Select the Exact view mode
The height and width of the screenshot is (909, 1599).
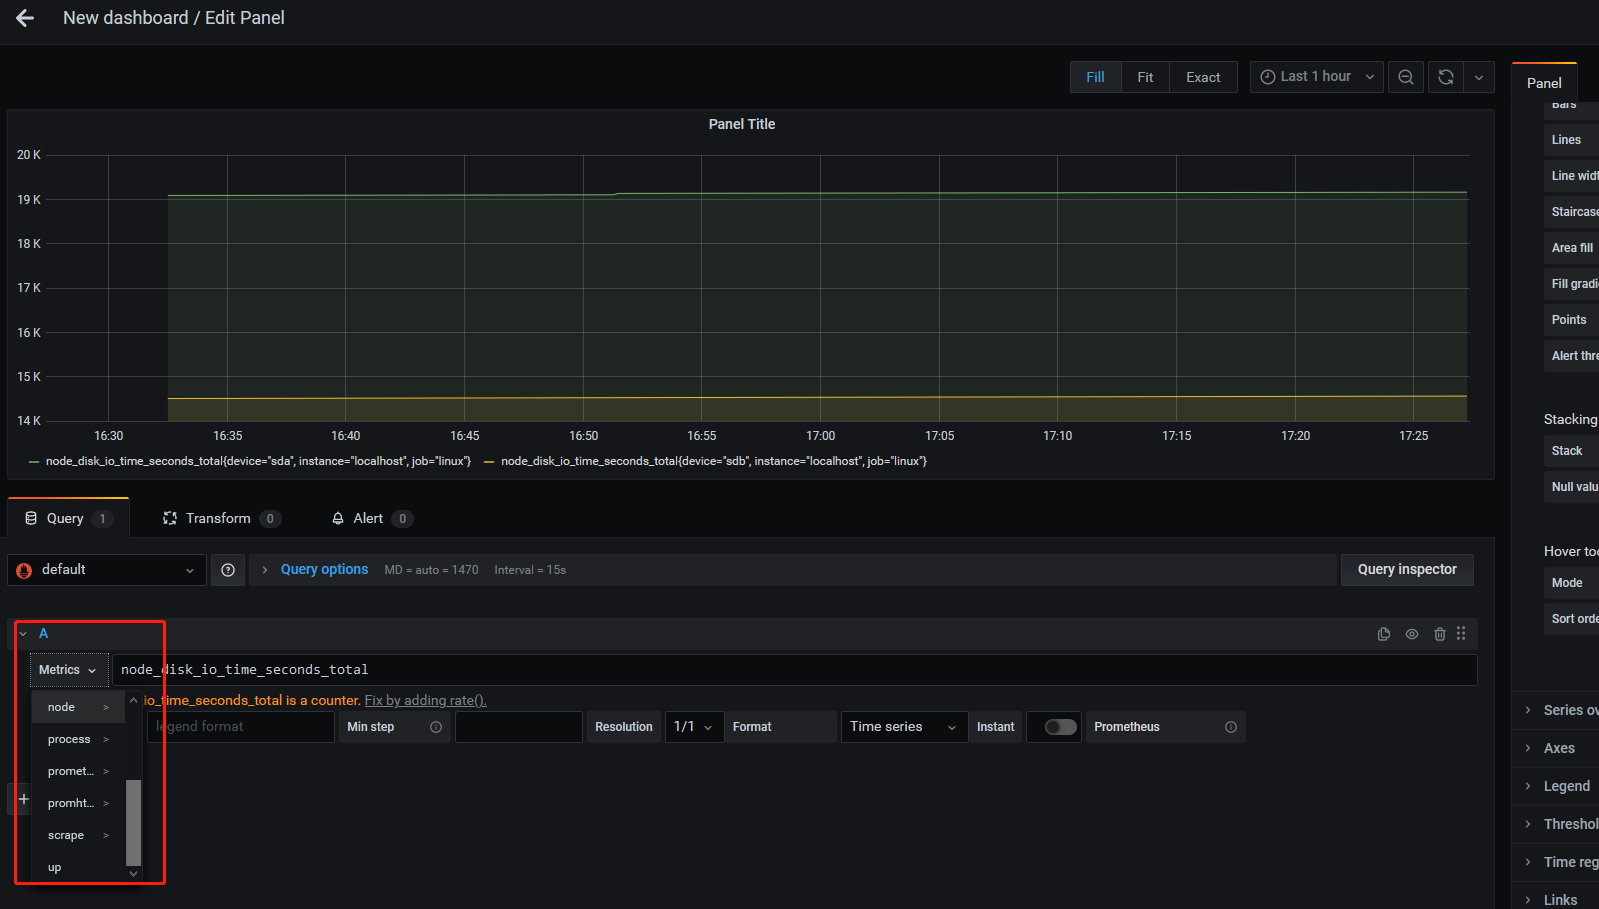point(1203,77)
